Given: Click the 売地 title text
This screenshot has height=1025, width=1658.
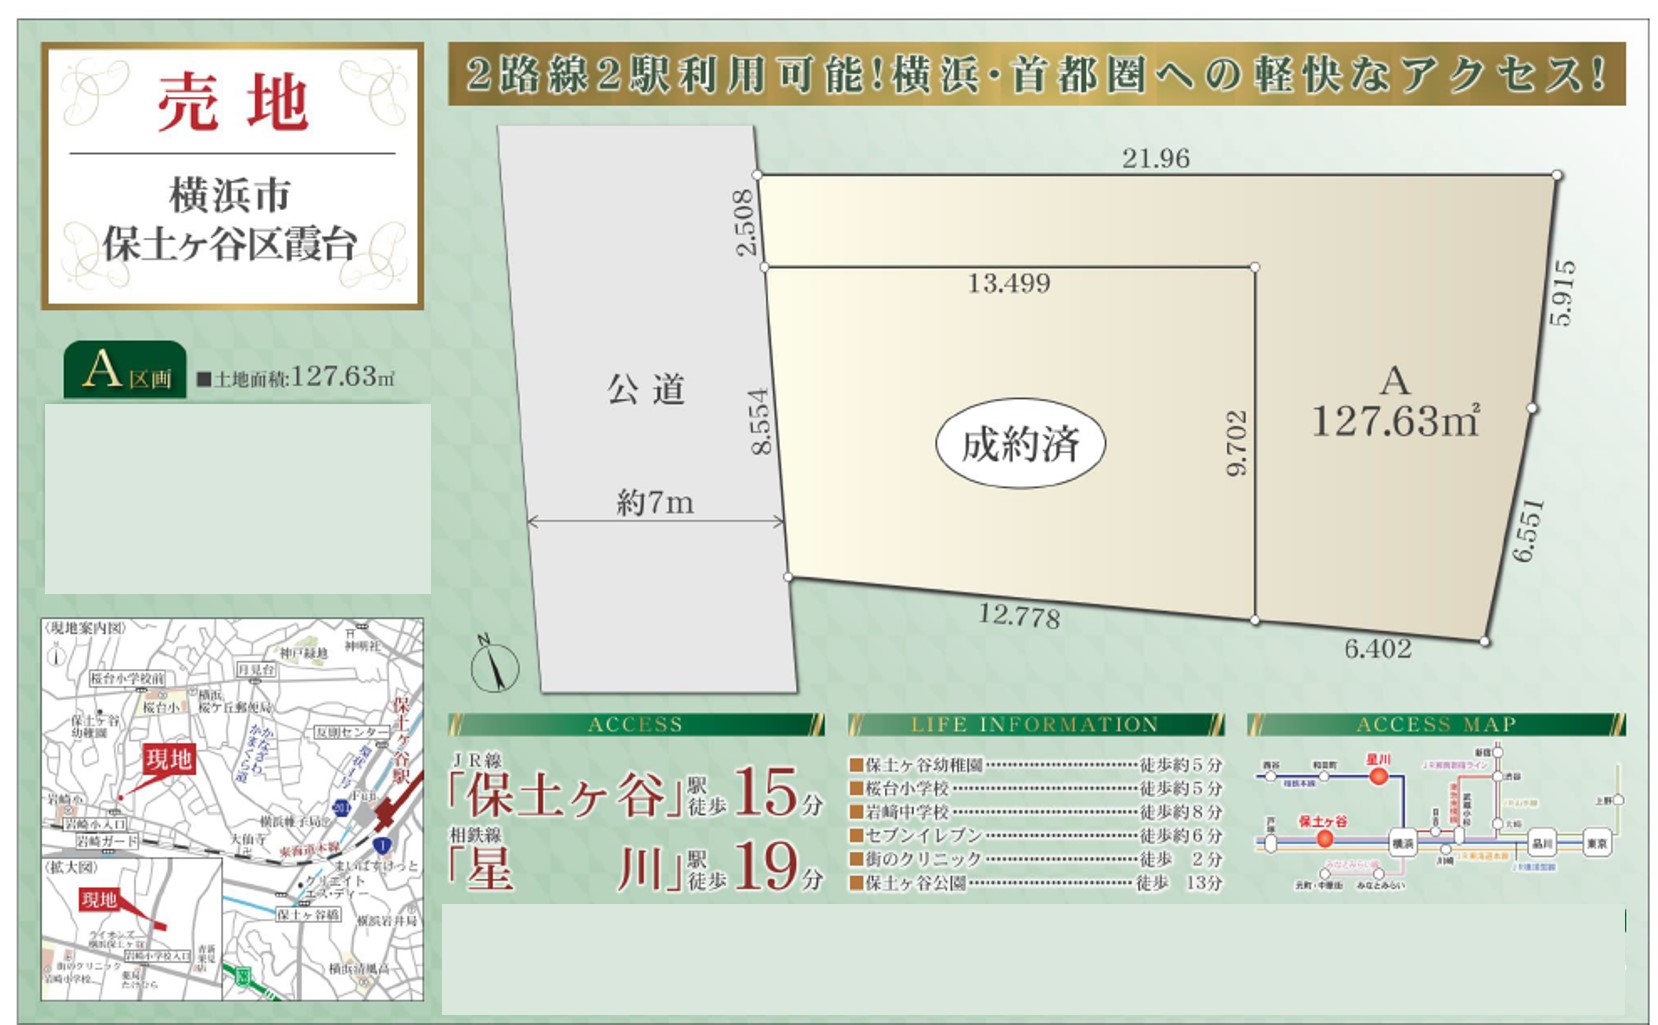Looking at the screenshot, I should (232, 103).
